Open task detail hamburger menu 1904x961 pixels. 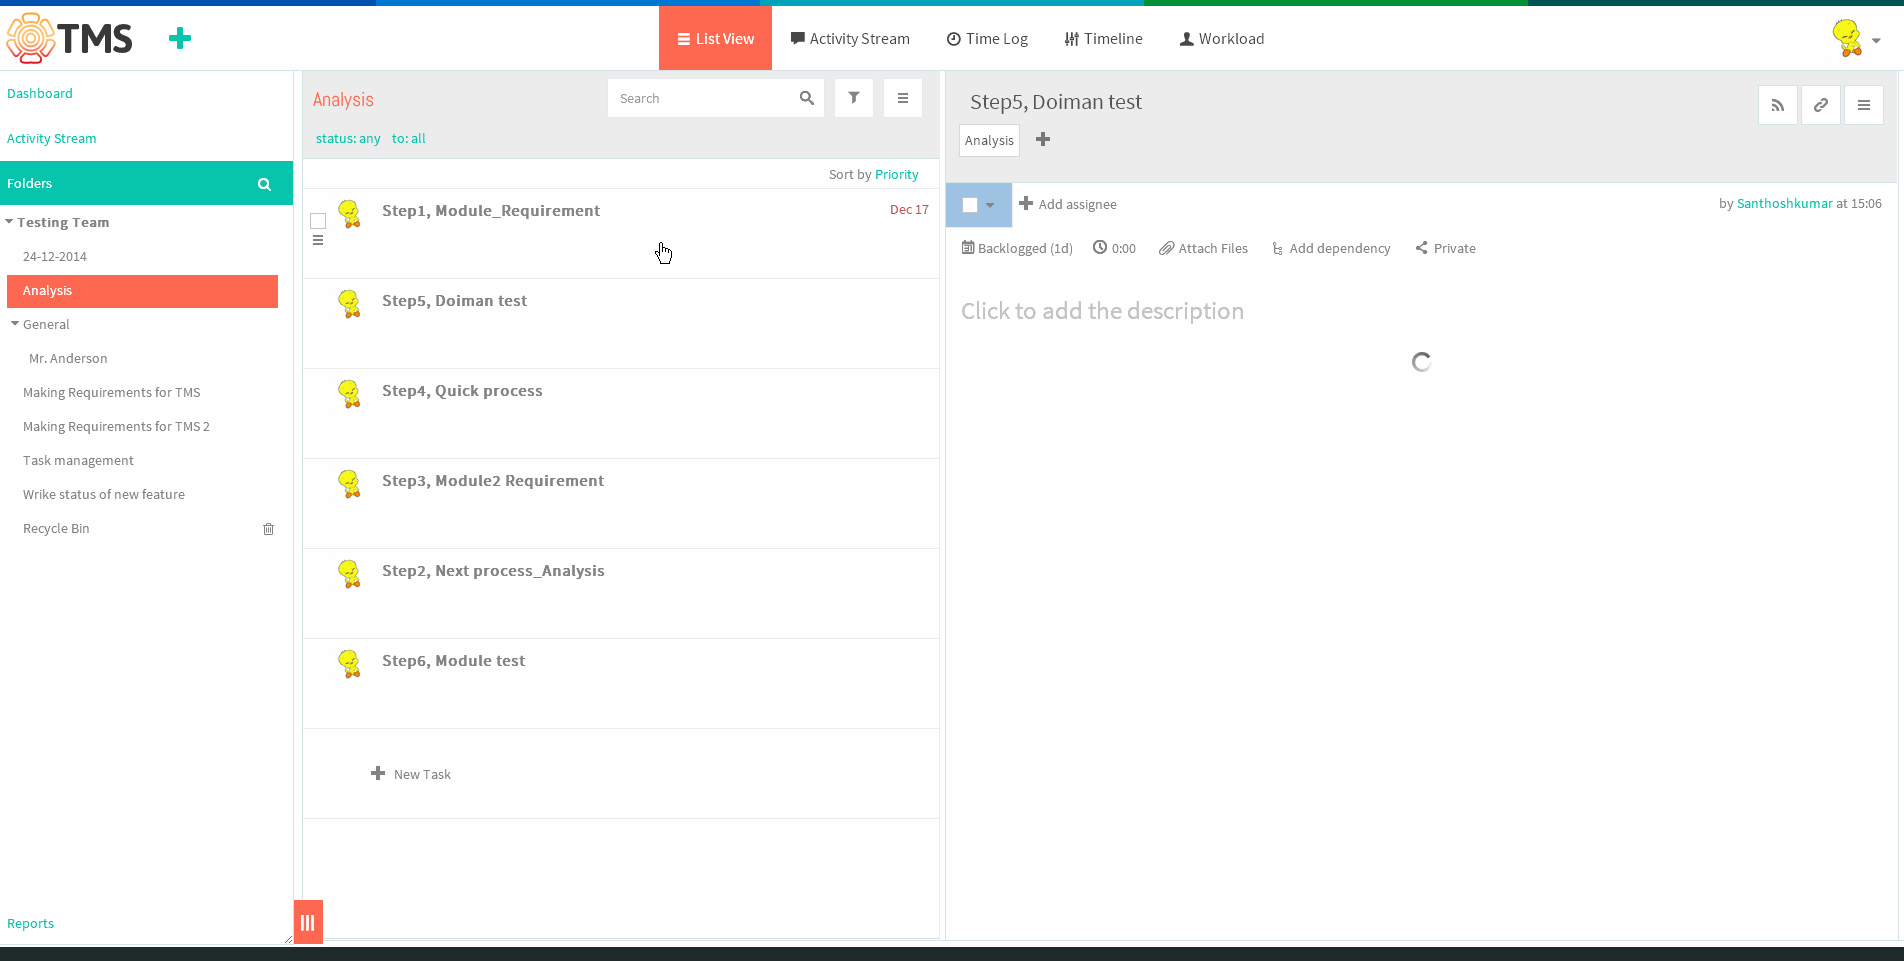tap(1864, 105)
